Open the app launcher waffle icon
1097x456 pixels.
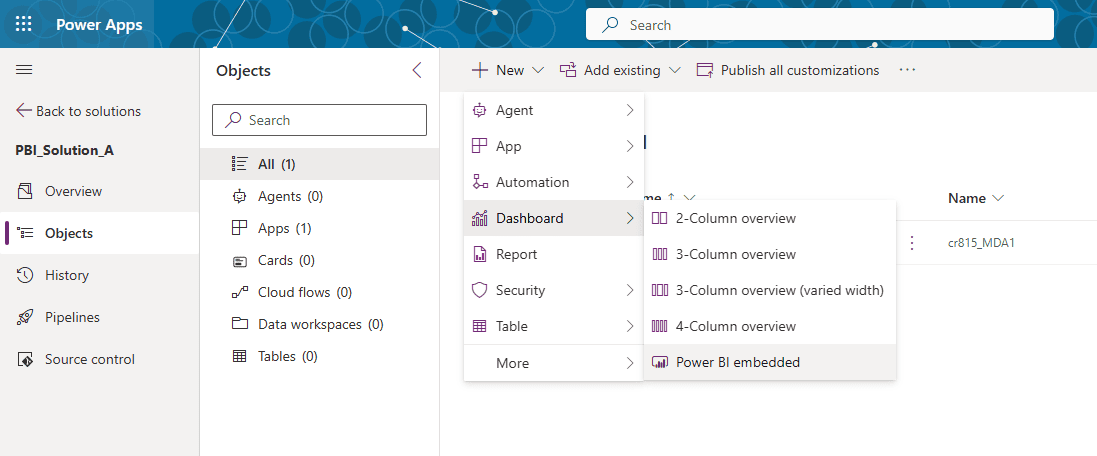tap(24, 24)
